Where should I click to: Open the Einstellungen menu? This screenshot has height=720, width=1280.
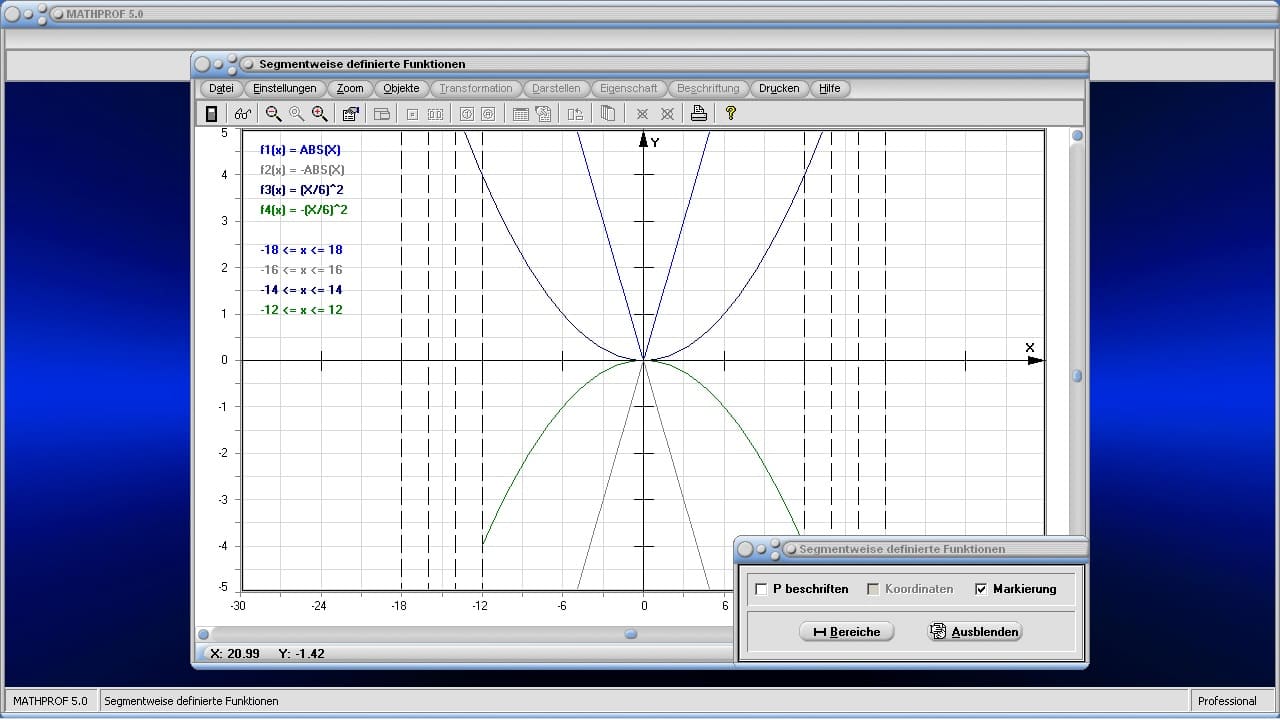click(x=285, y=88)
